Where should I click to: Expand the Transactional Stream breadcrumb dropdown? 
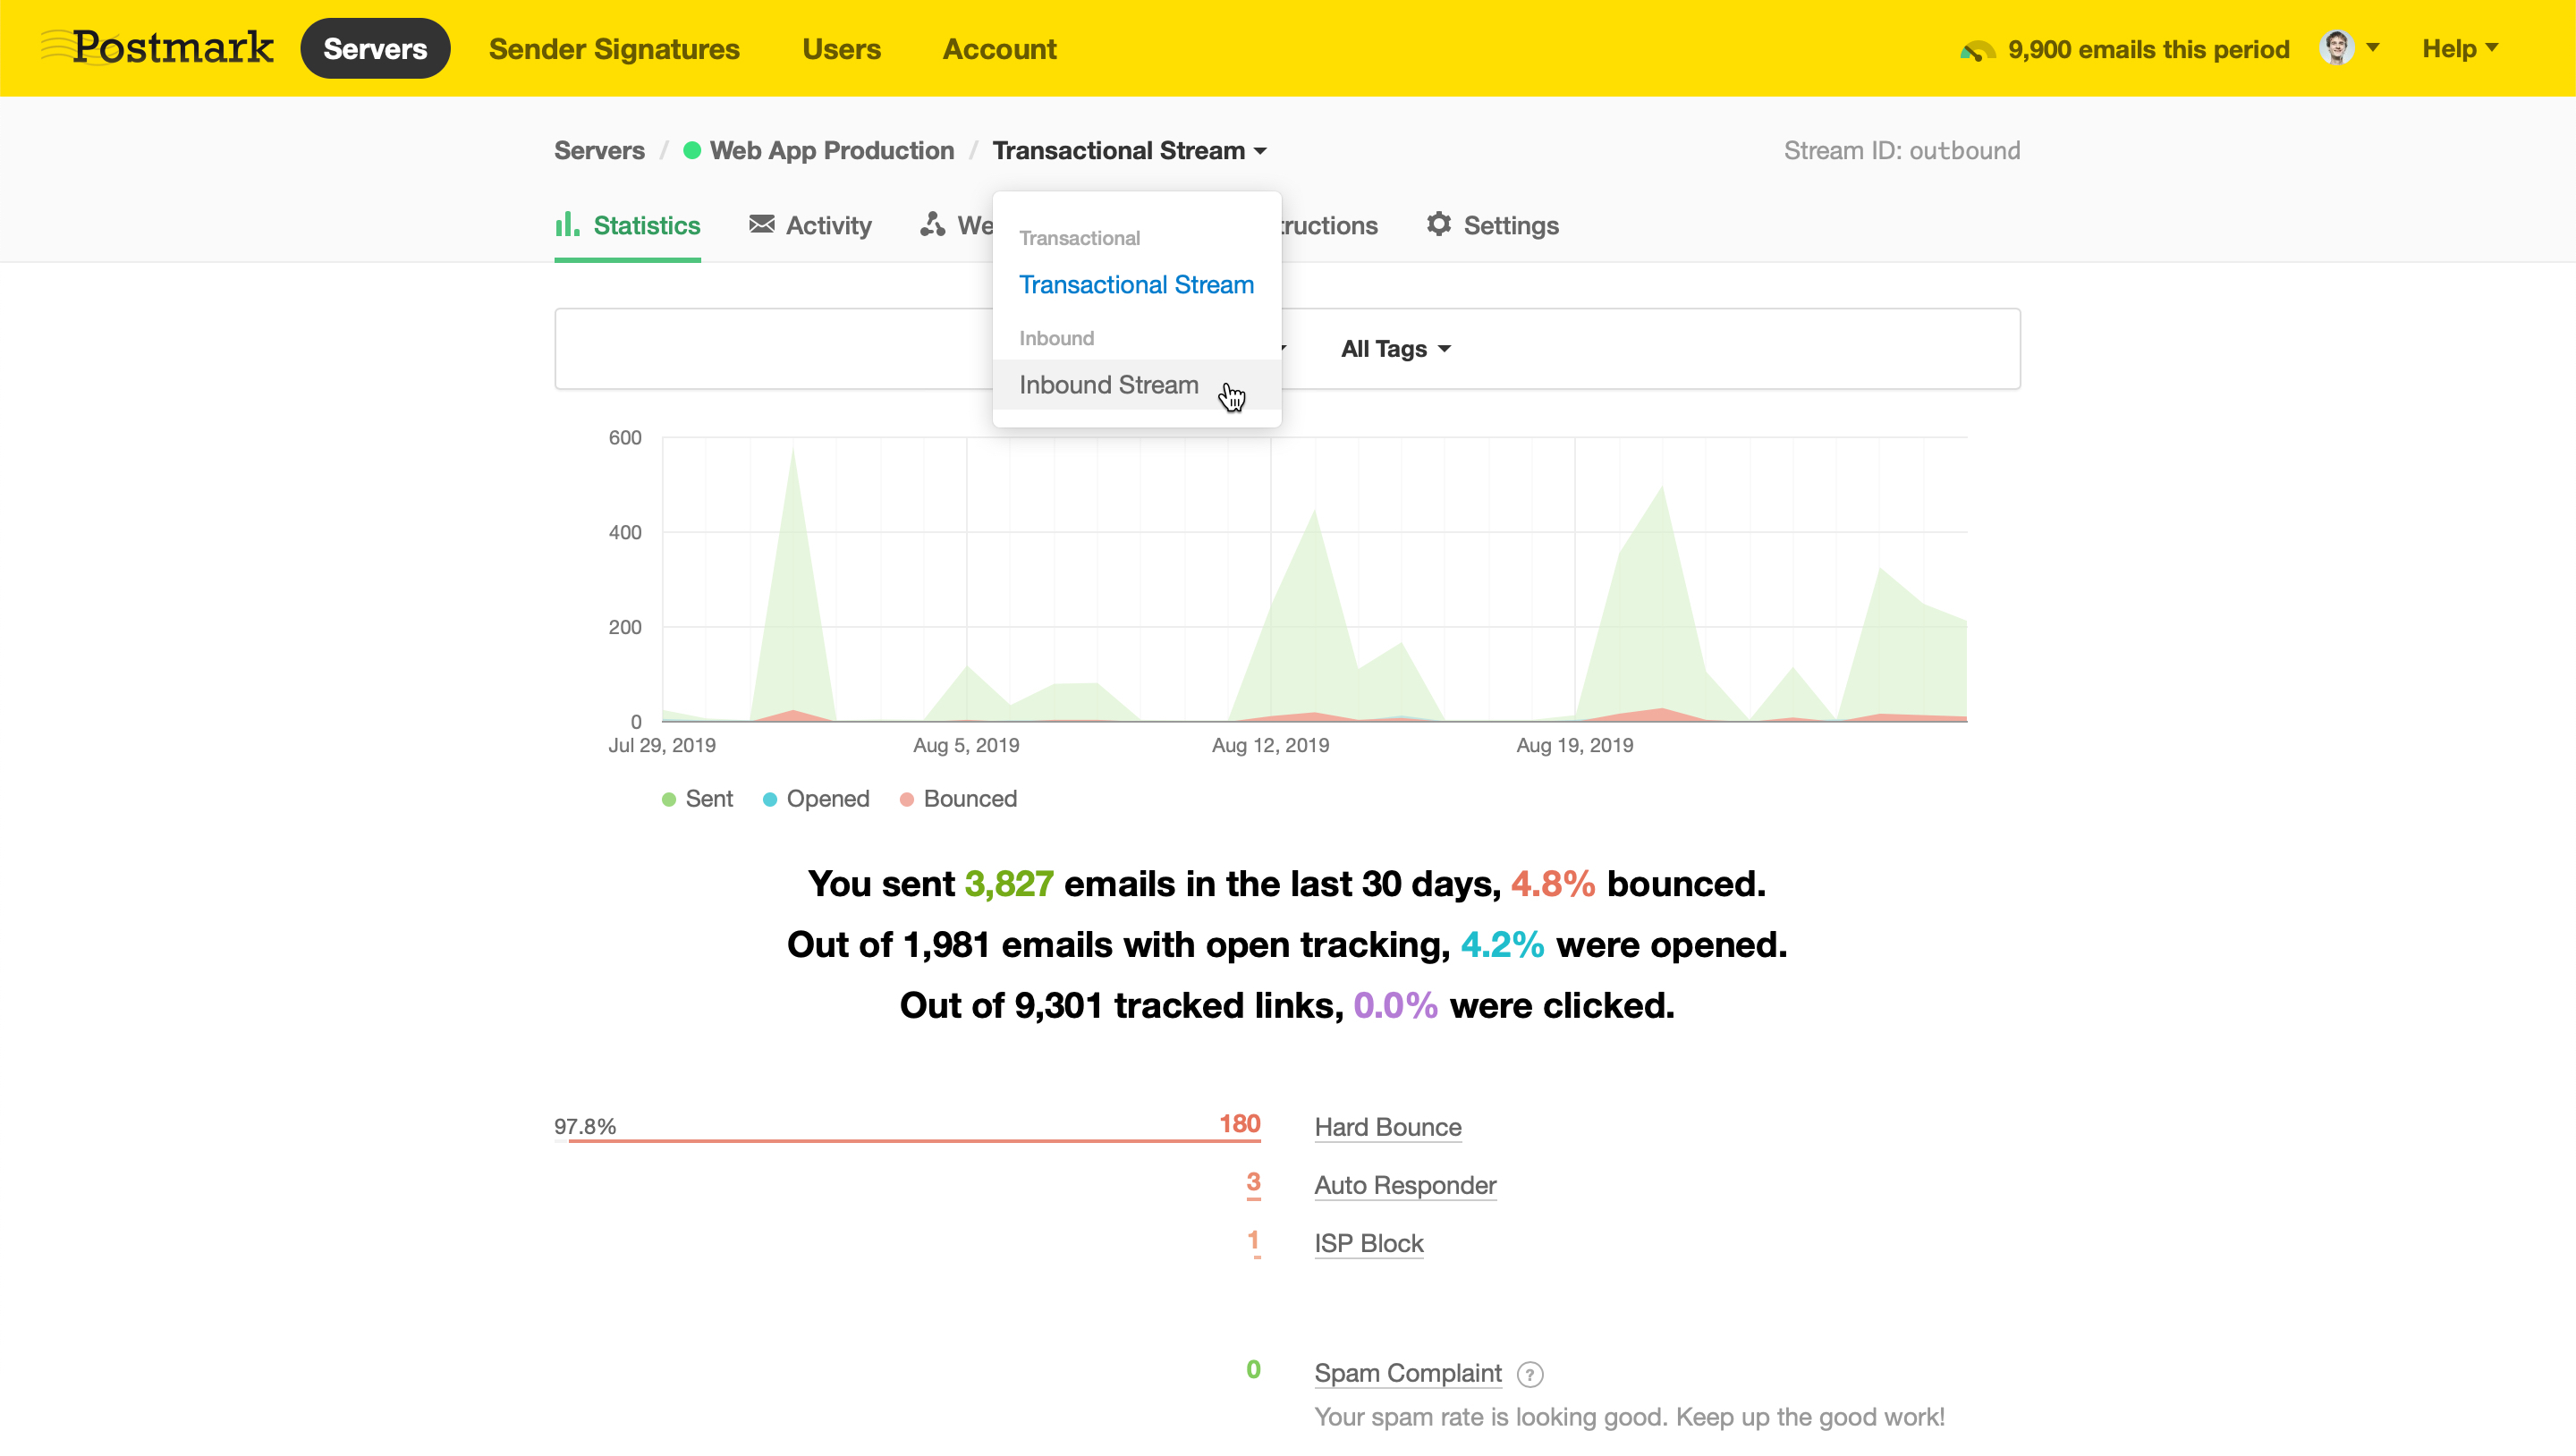pyautogui.click(x=1129, y=150)
